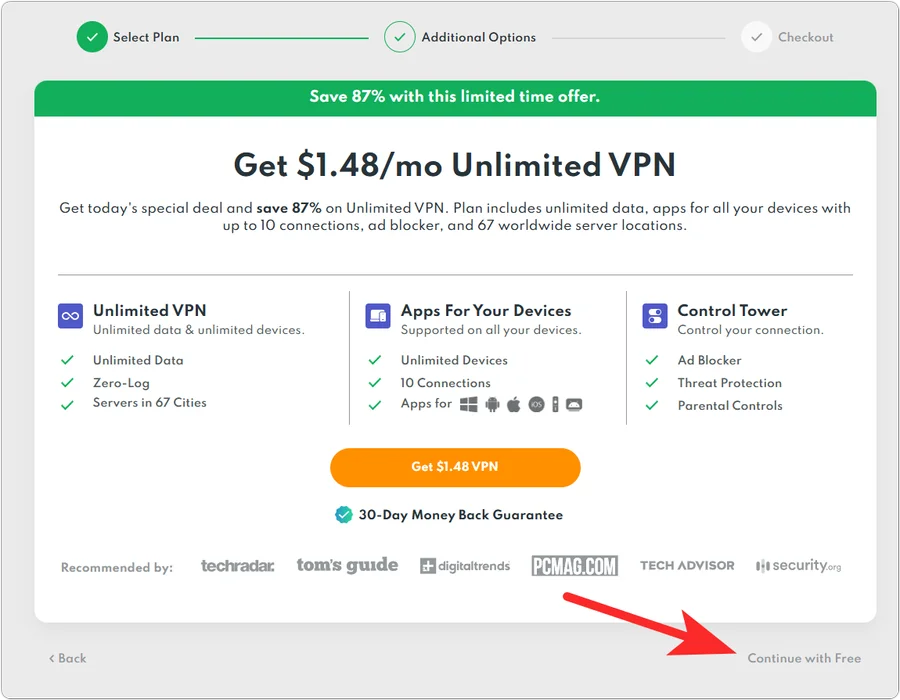Go to the Checkout step label
The image size is (900, 700).
point(805,37)
